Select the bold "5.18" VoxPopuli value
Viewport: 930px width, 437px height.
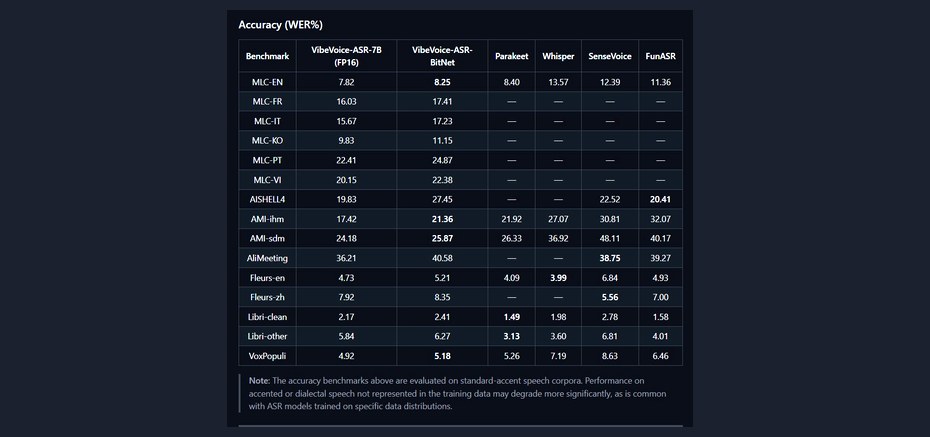(x=442, y=356)
